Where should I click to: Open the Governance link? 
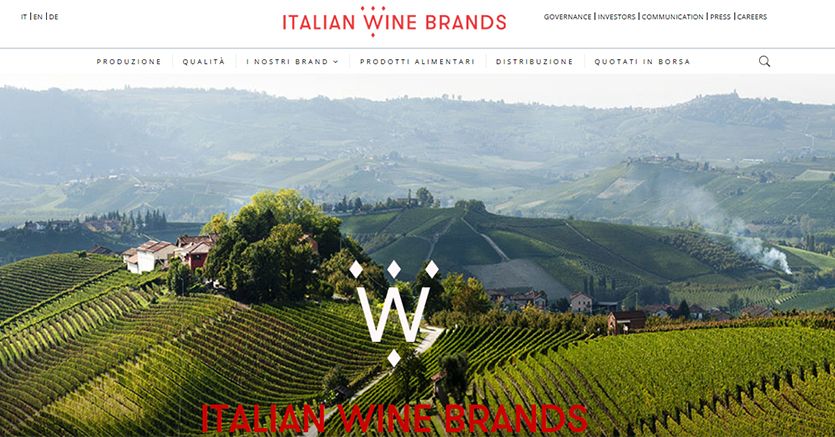[x=567, y=17]
